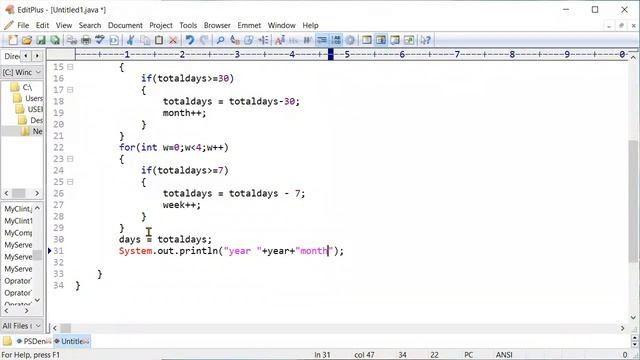Click the red X Delete icon

tap(173, 40)
